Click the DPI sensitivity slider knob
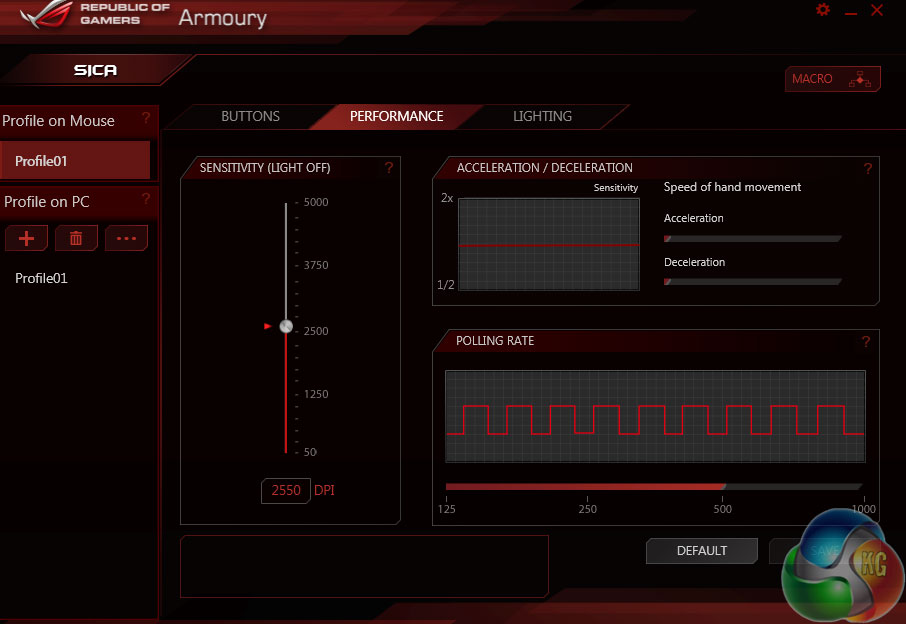The width and height of the screenshot is (906, 624). (286, 326)
